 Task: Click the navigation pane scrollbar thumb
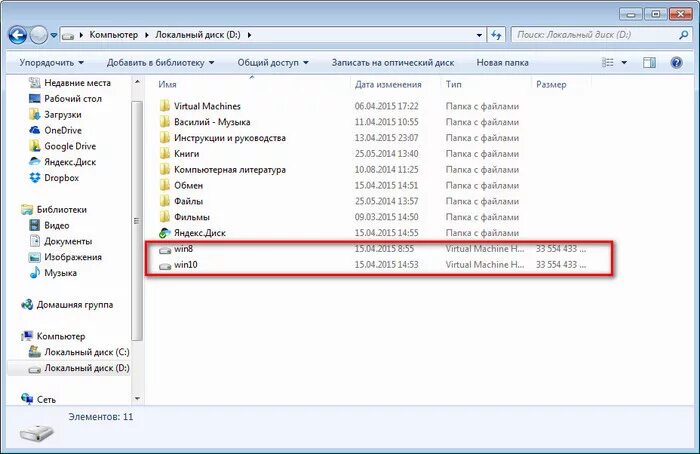[137, 221]
